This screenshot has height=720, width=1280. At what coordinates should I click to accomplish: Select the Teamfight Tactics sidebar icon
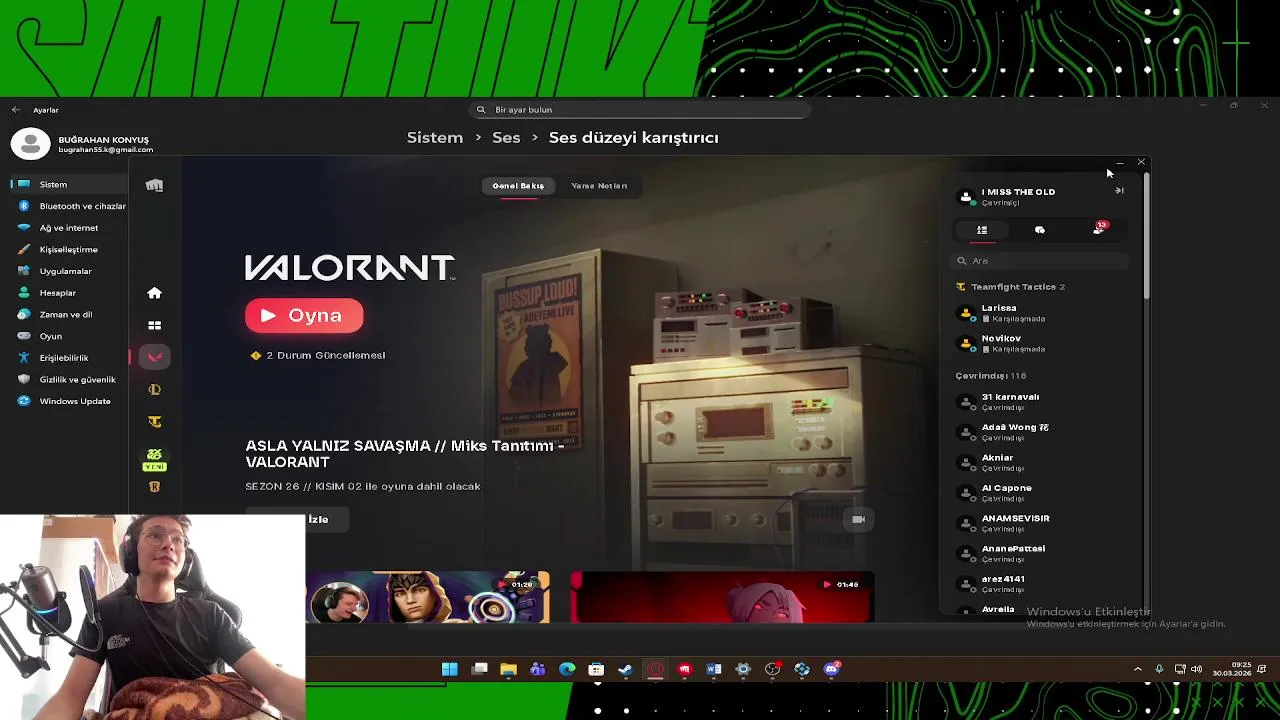point(154,422)
